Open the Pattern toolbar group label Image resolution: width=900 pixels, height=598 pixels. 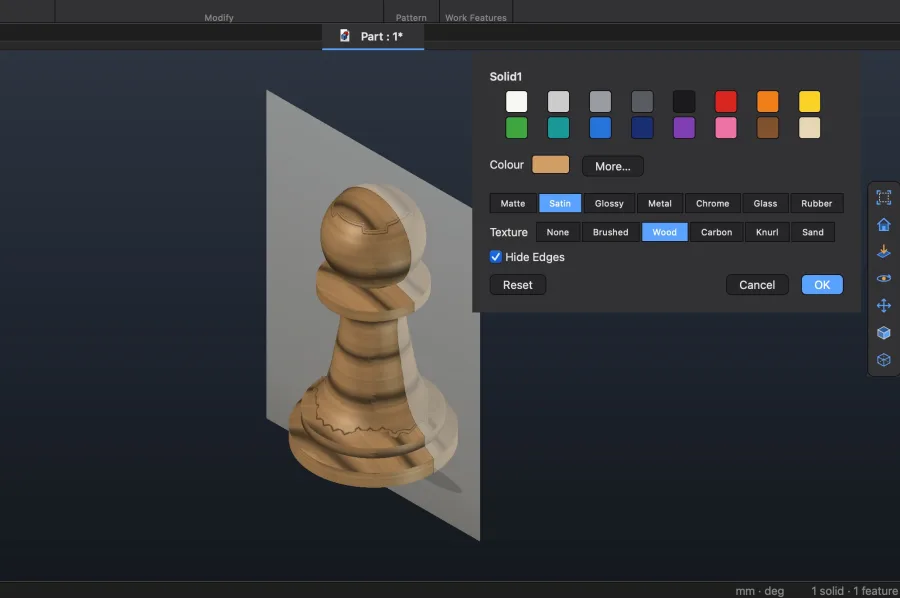411,18
